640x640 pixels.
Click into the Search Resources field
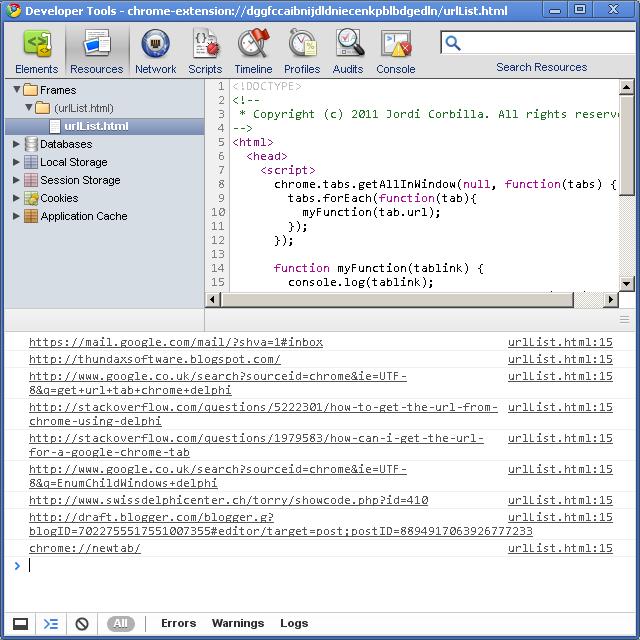coord(539,42)
